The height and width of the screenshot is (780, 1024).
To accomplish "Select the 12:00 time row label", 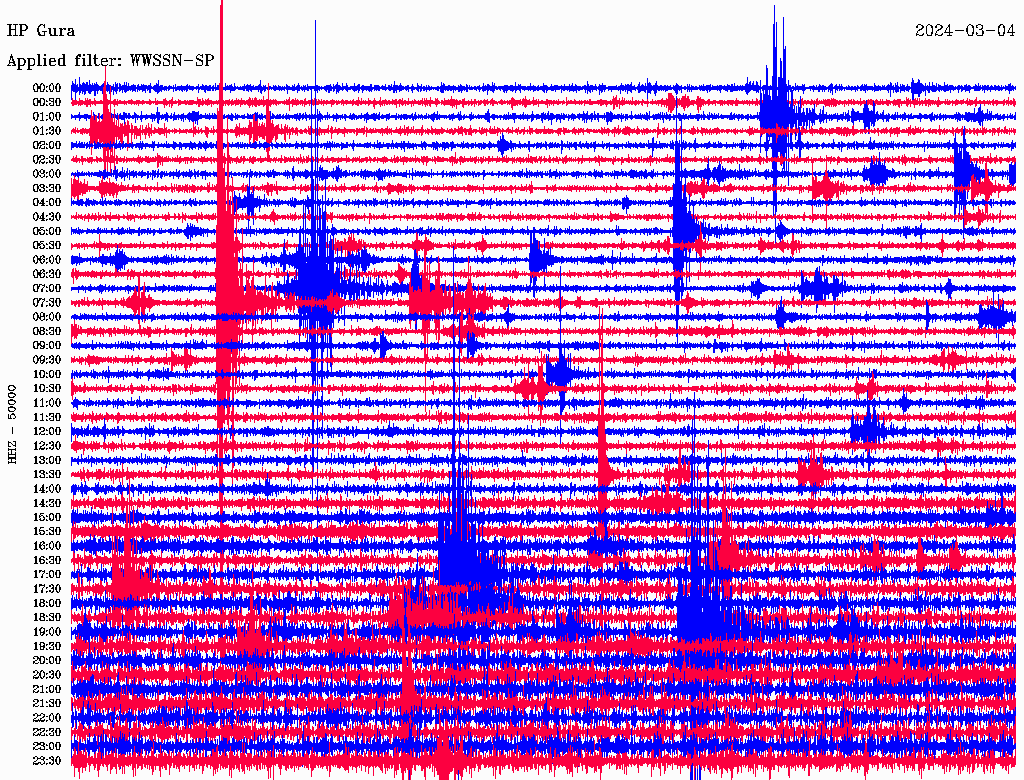I will click(x=46, y=432).
